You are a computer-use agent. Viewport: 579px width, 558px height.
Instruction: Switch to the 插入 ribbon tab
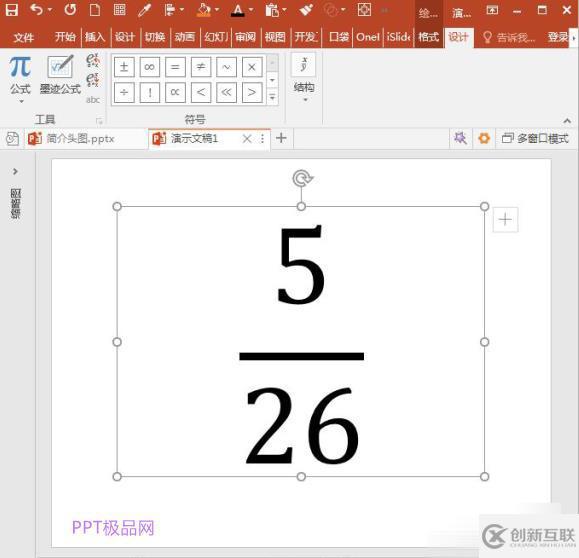point(95,37)
